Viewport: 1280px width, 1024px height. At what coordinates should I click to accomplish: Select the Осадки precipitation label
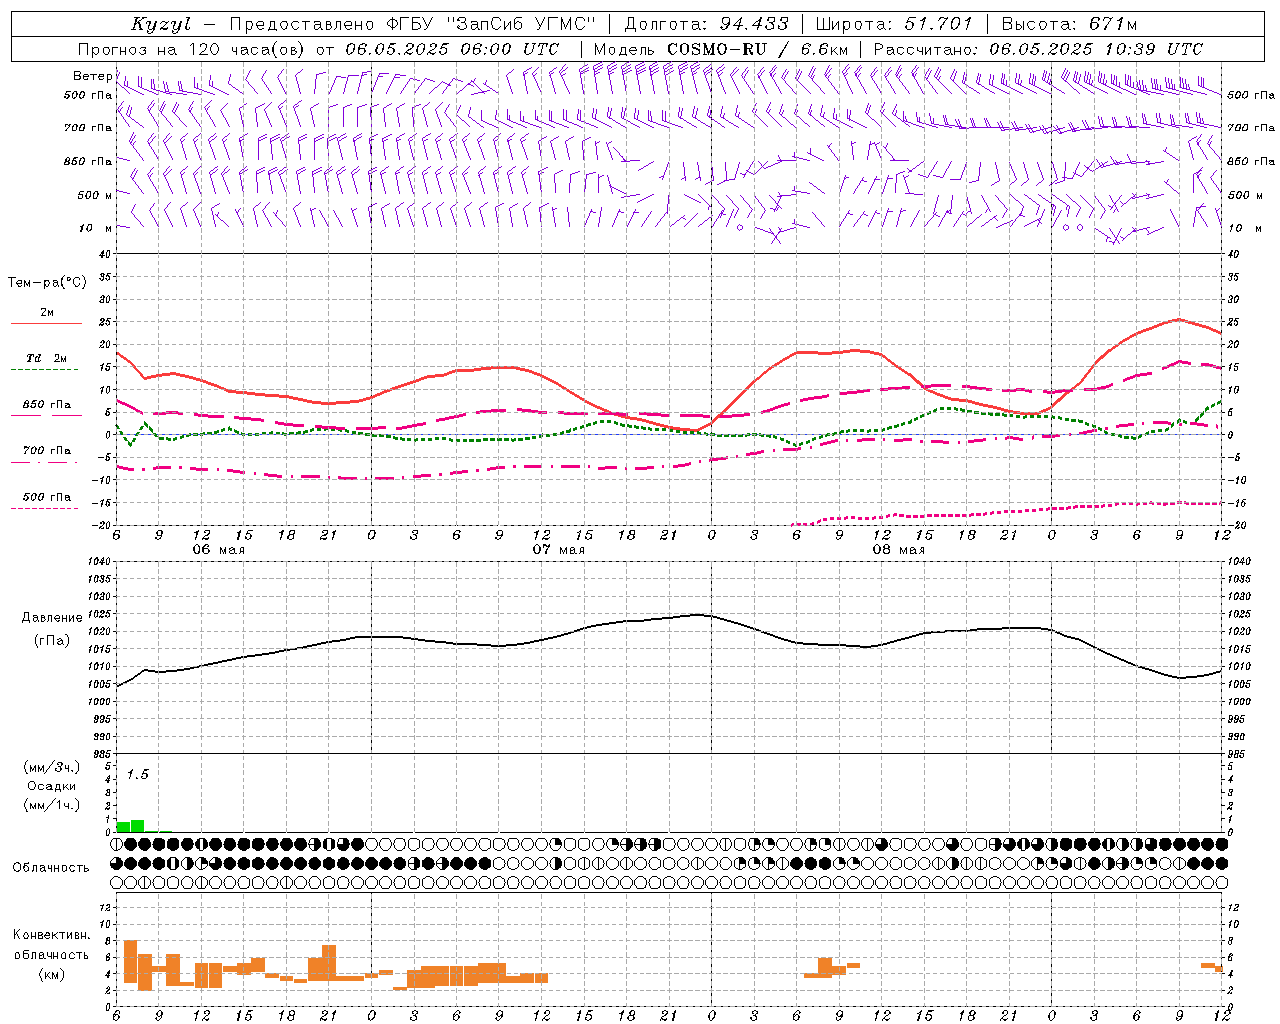(51, 786)
